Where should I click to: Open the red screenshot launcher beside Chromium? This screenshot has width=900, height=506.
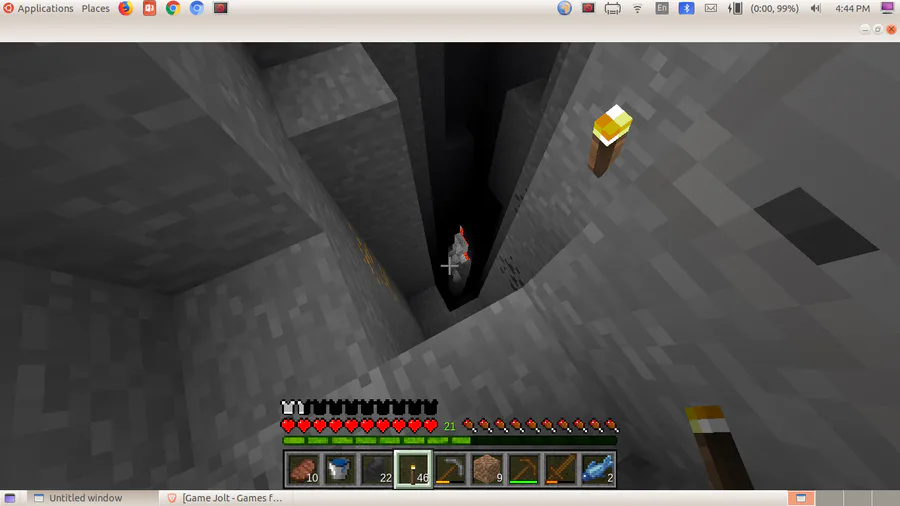click(220, 8)
